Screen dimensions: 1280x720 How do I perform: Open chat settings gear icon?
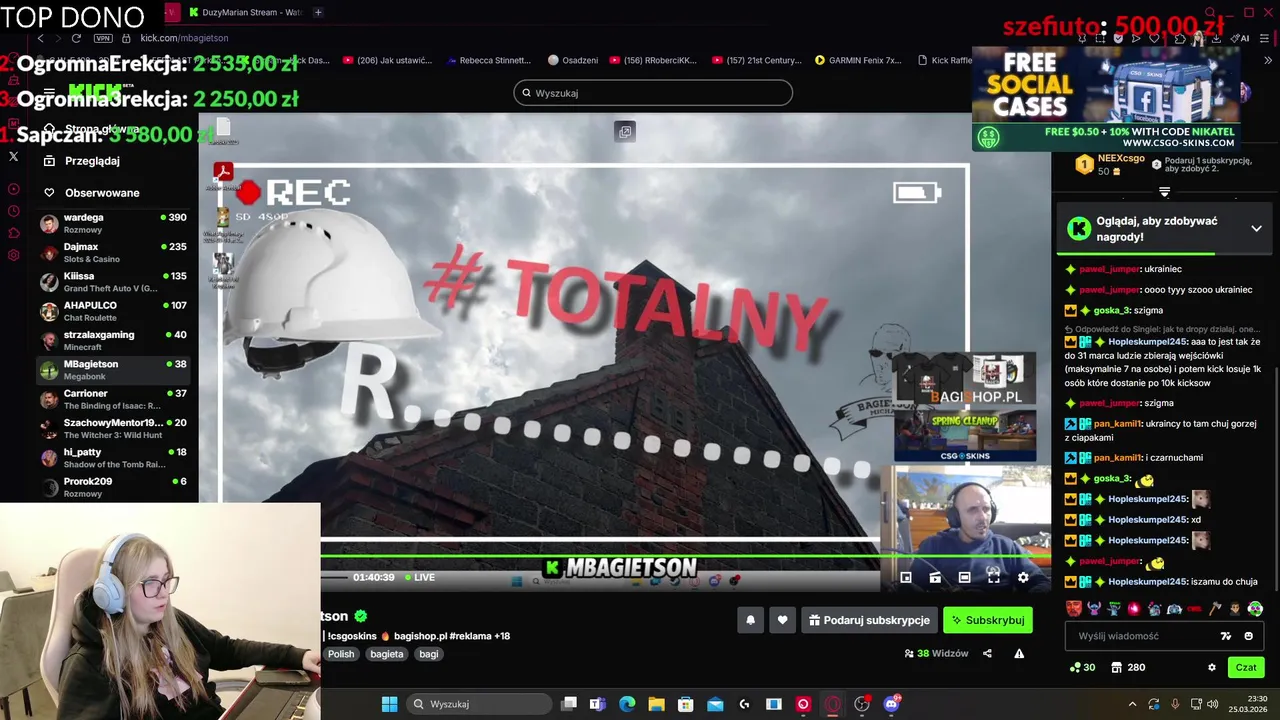point(1212,667)
